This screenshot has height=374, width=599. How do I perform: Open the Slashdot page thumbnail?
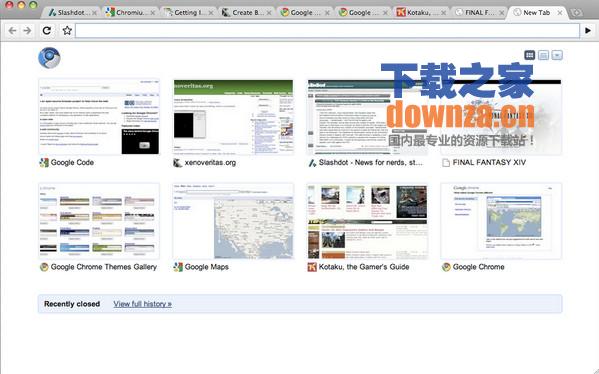pyautogui.click(x=367, y=117)
